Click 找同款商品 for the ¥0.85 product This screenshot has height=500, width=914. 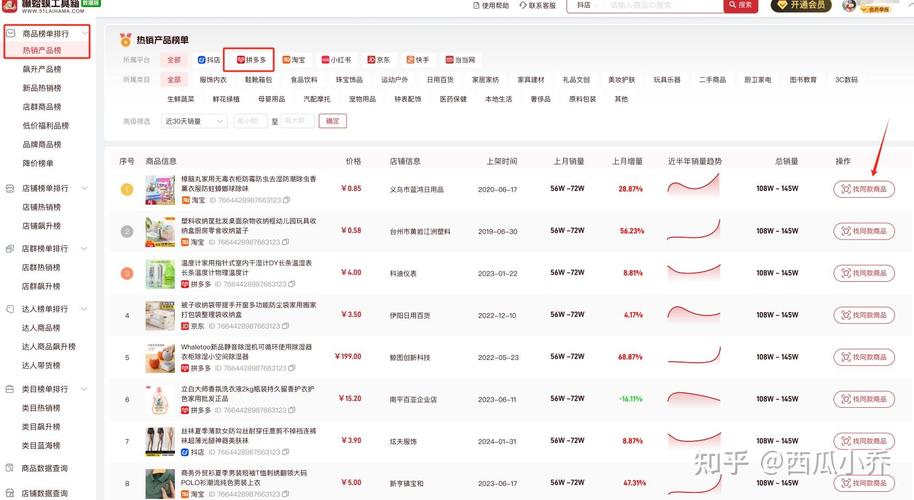(x=864, y=189)
